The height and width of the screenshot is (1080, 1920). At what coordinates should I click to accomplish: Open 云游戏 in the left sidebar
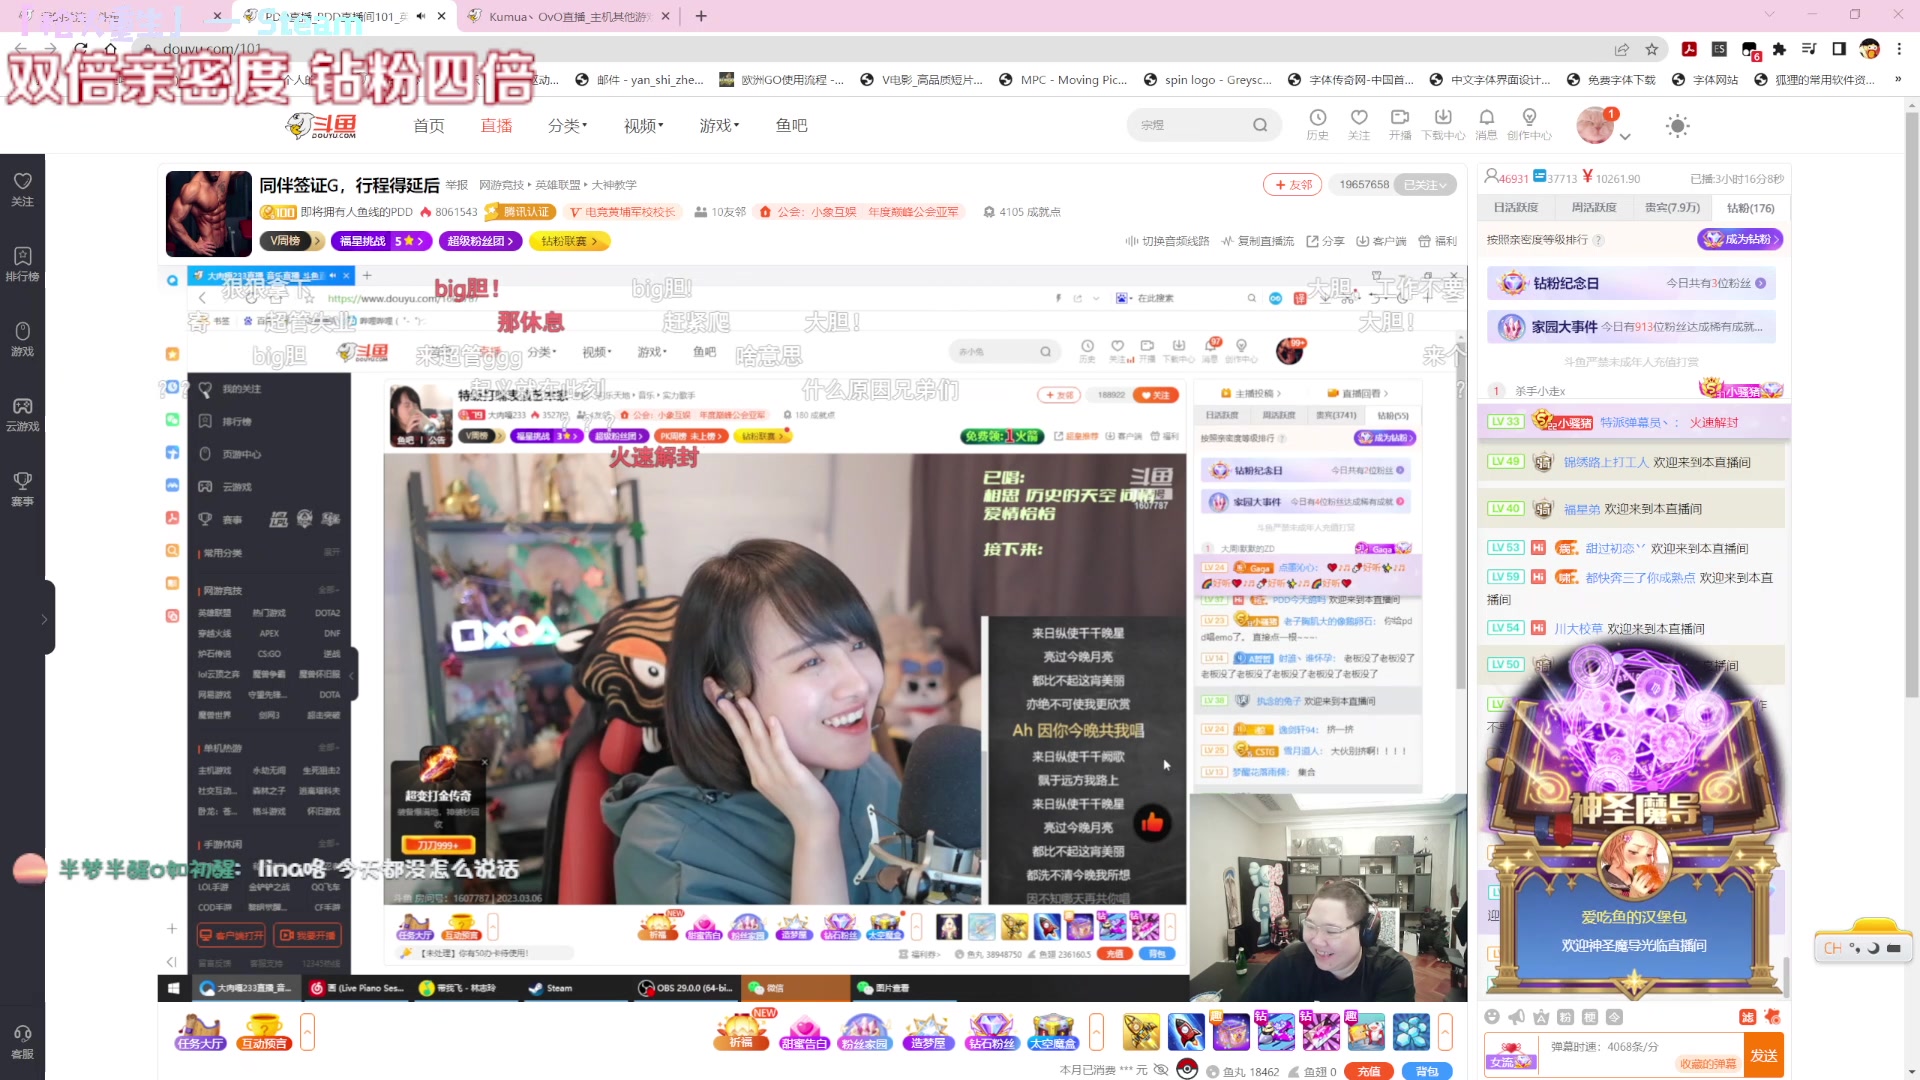(22, 414)
